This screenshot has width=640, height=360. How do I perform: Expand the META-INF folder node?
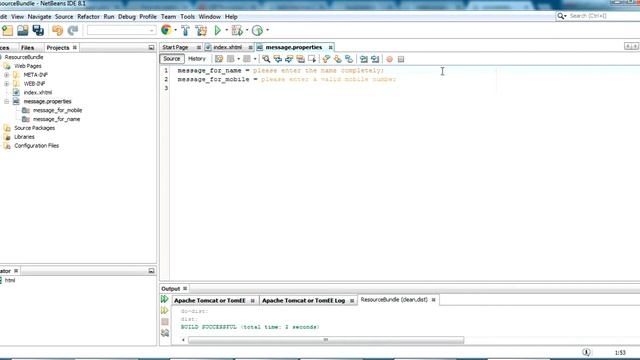click(x=7, y=75)
